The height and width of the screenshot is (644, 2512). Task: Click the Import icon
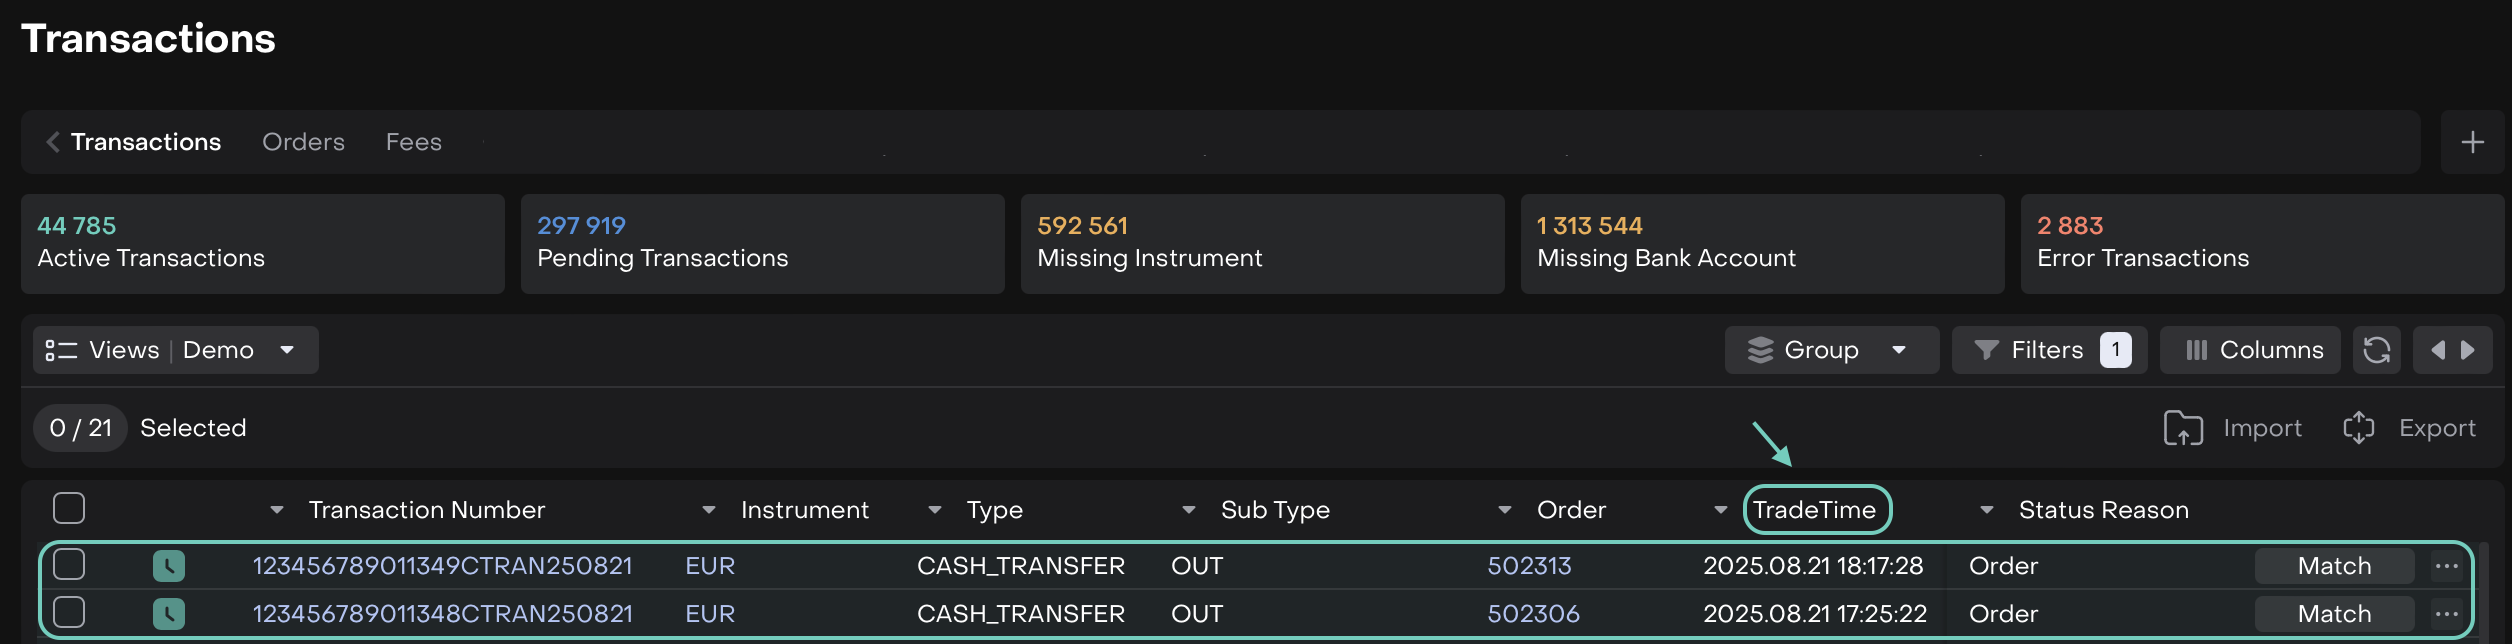pyautogui.click(x=2183, y=428)
